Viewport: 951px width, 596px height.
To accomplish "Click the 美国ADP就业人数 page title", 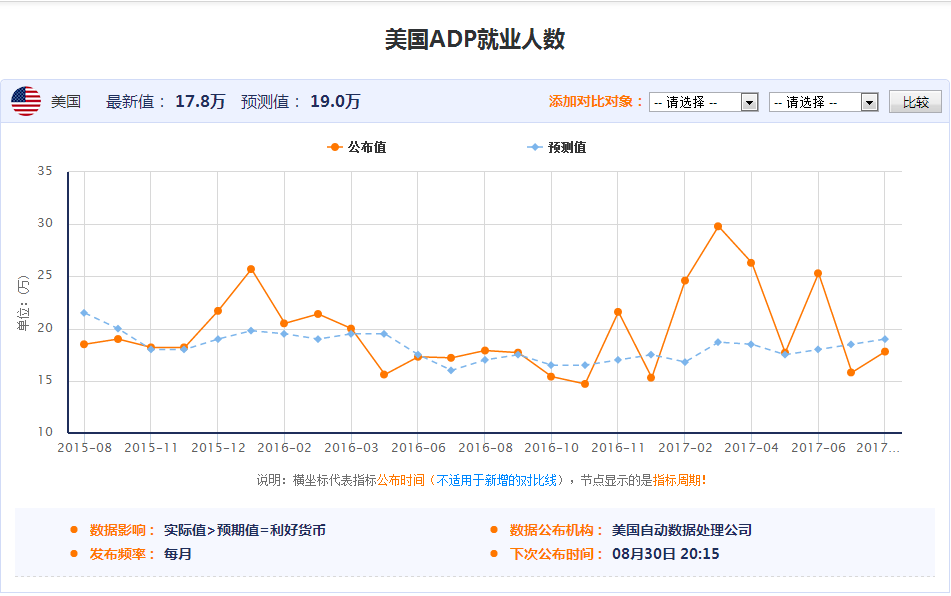I will [x=475, y=39].
